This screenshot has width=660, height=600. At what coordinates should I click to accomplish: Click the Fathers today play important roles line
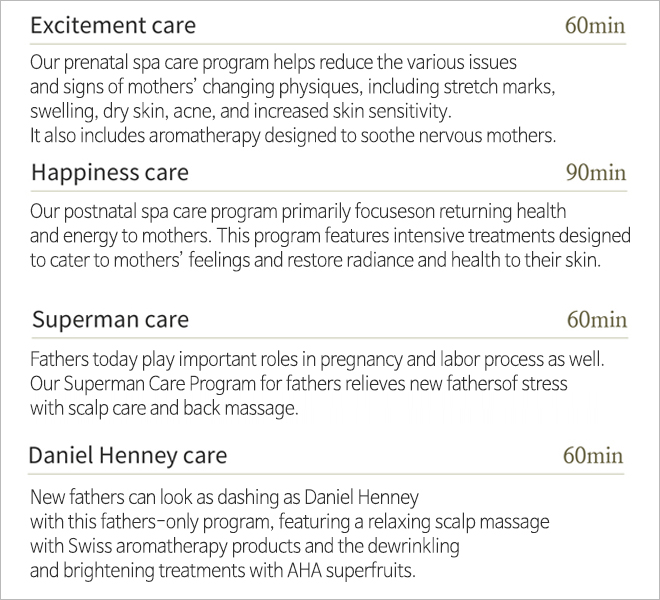point(317,360)
